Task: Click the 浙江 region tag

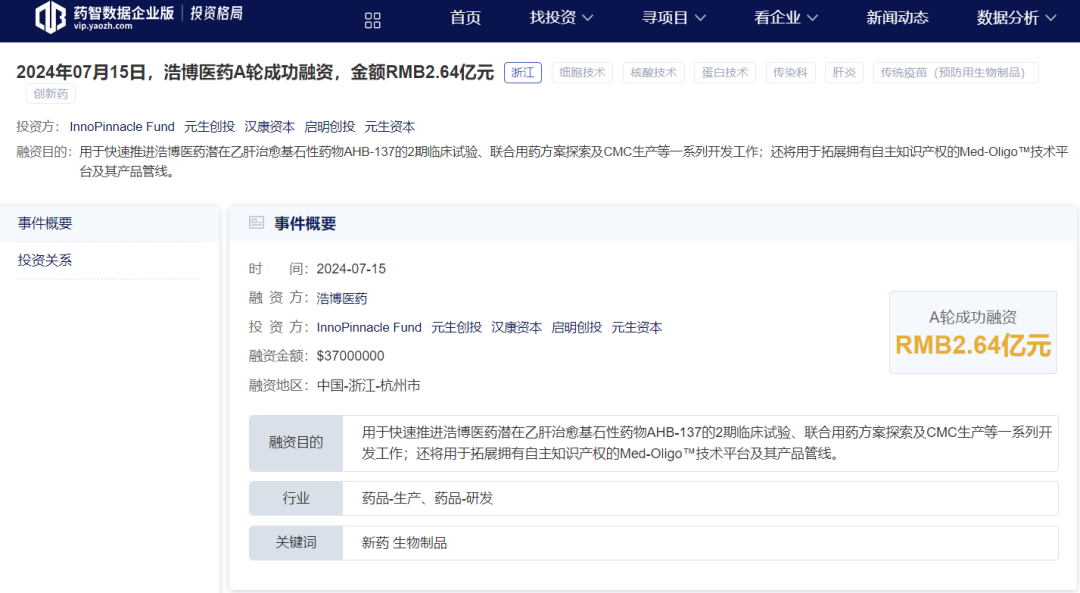Action: (523, 72)
